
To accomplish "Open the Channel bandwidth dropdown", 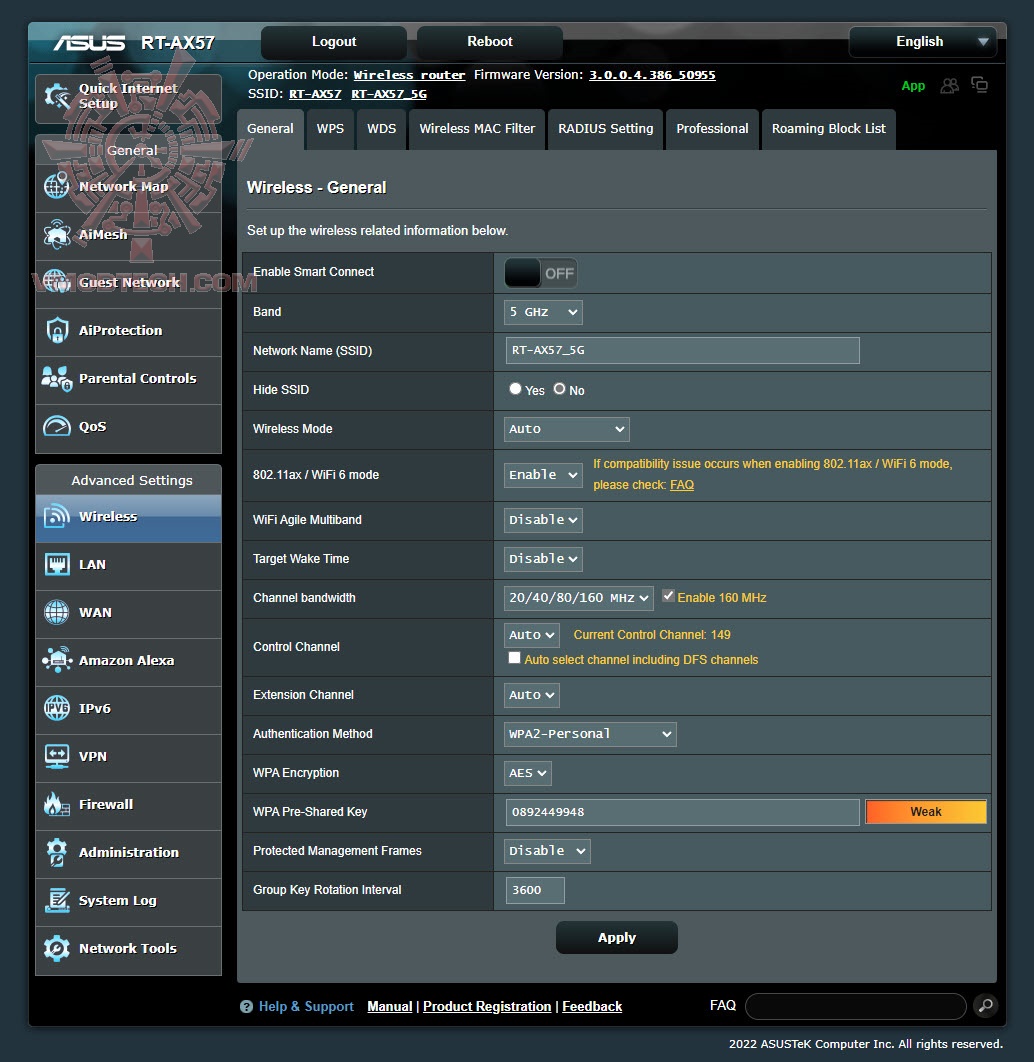I will click(579, 598).
